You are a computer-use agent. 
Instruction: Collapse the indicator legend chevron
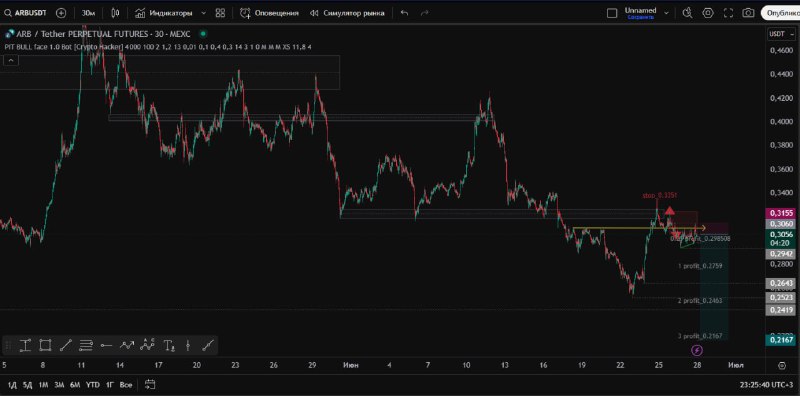pyautogui.click(x=11, y=60)
